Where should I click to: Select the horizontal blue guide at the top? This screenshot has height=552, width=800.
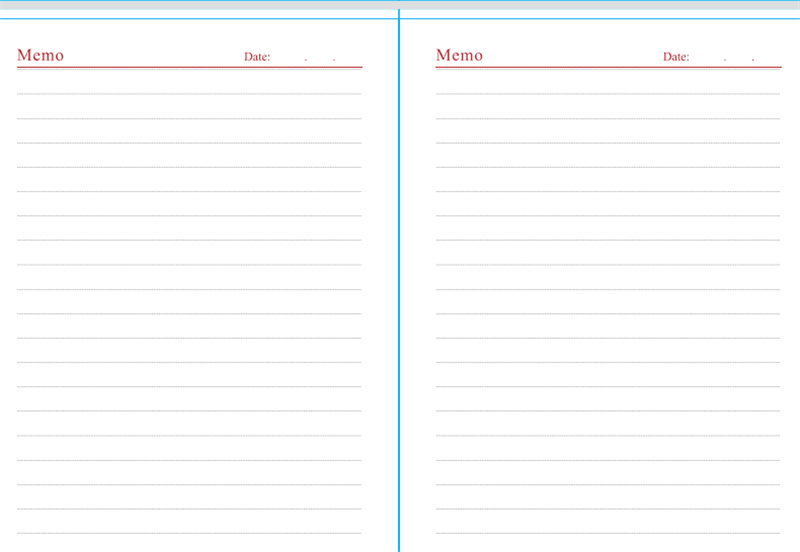point(200,18)
